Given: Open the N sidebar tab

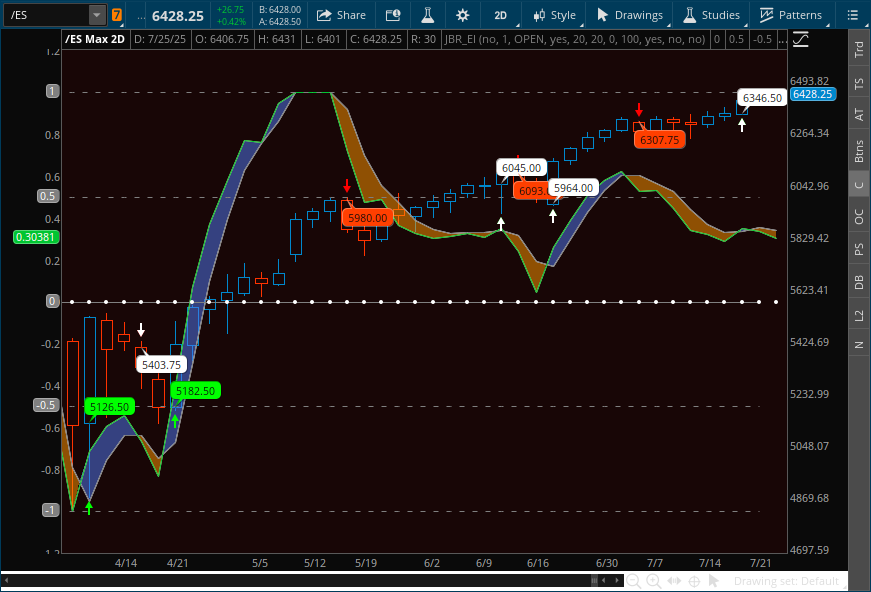Looking at the screenshot, I should point(859,345).
